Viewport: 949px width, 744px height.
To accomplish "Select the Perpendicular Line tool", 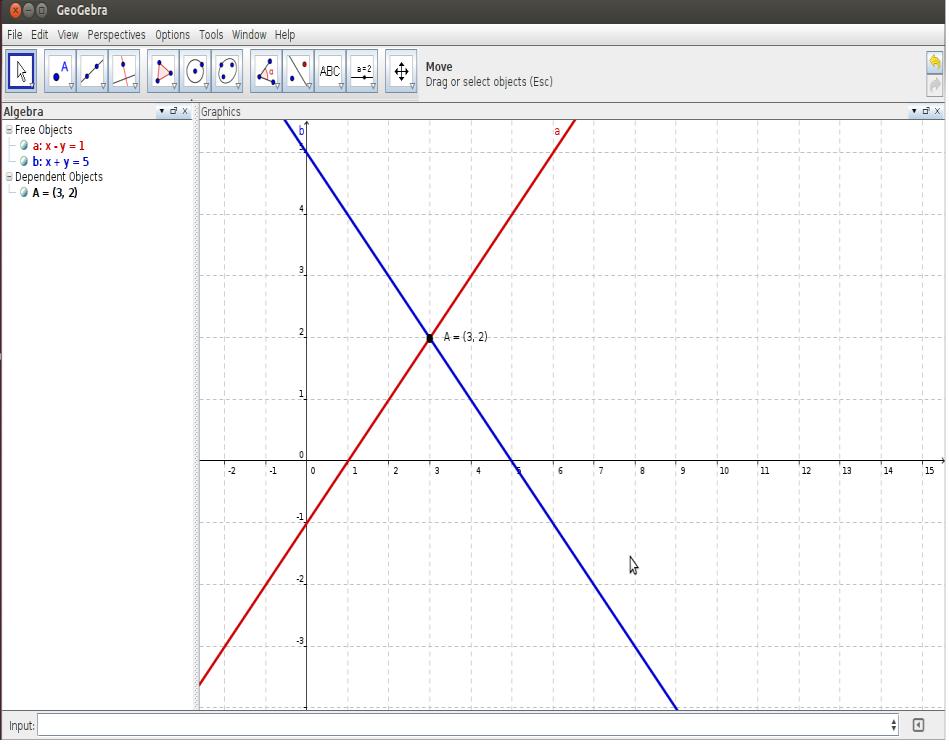I will [x=124, y=71].
